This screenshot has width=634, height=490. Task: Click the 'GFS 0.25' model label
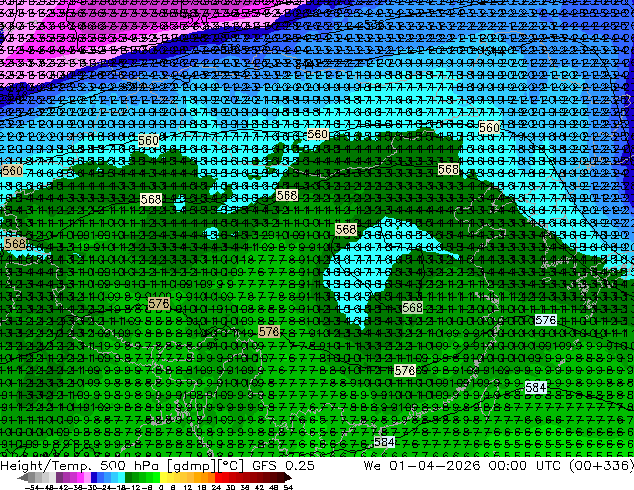(283, 466)
